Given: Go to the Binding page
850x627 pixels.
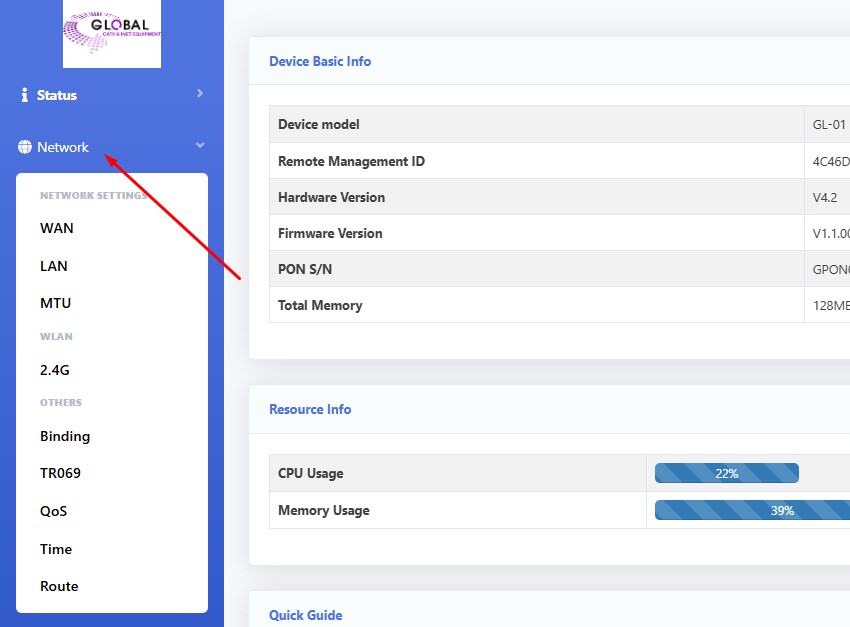Looking at the screenshot, I should [x=65, y=436].
